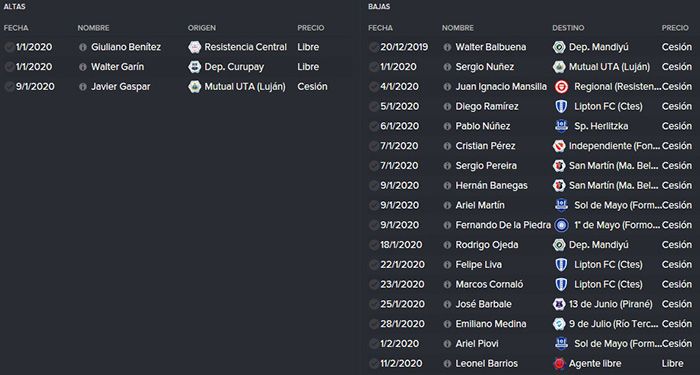
Task: Click the Resistencia Central club badge
Action: pos(195,47)
